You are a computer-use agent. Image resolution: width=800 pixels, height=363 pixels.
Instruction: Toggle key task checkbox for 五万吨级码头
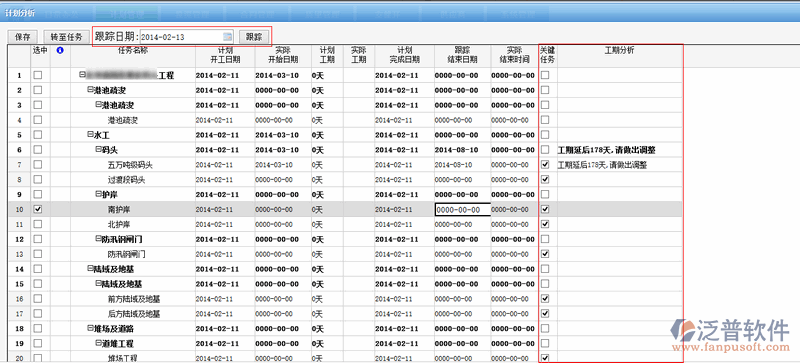click(x=545, y=164)
